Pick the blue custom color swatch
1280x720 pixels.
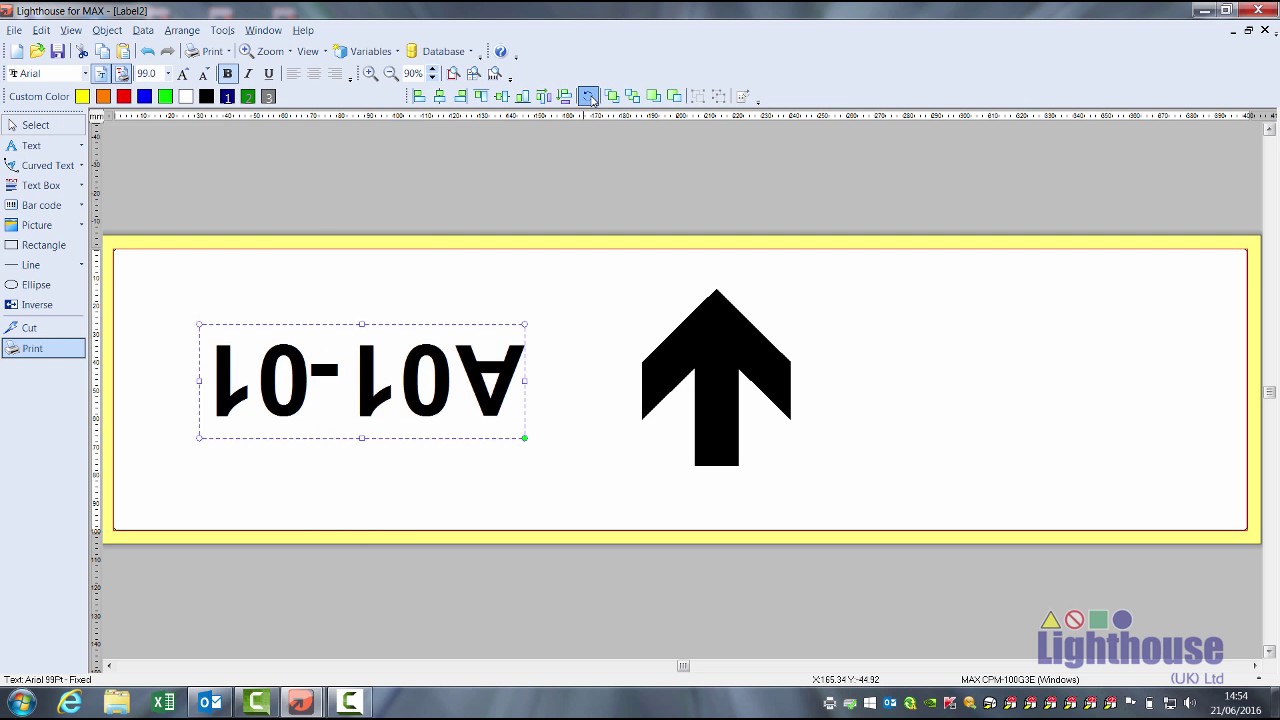click(144, 97)
